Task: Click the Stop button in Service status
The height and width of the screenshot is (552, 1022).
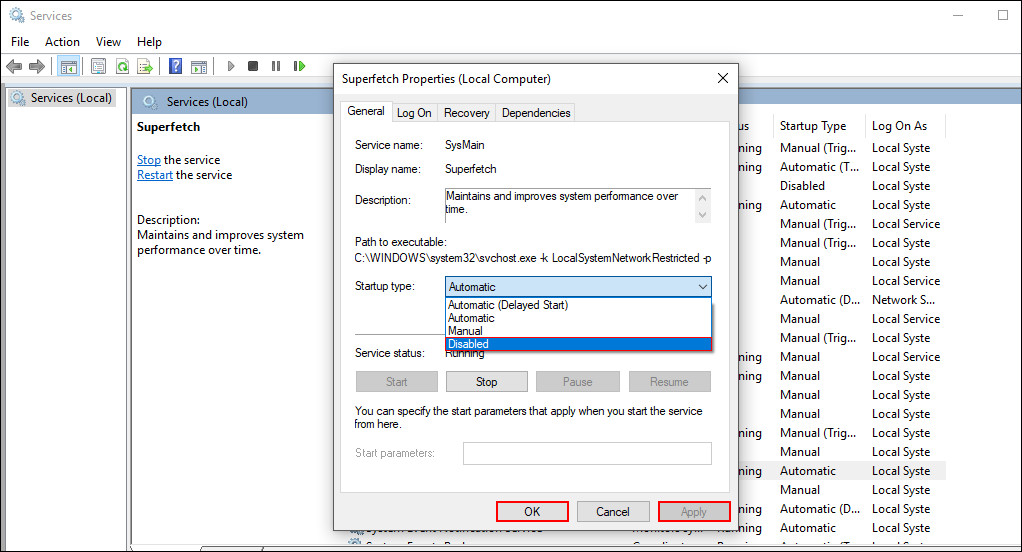Action: coord(486,382)
